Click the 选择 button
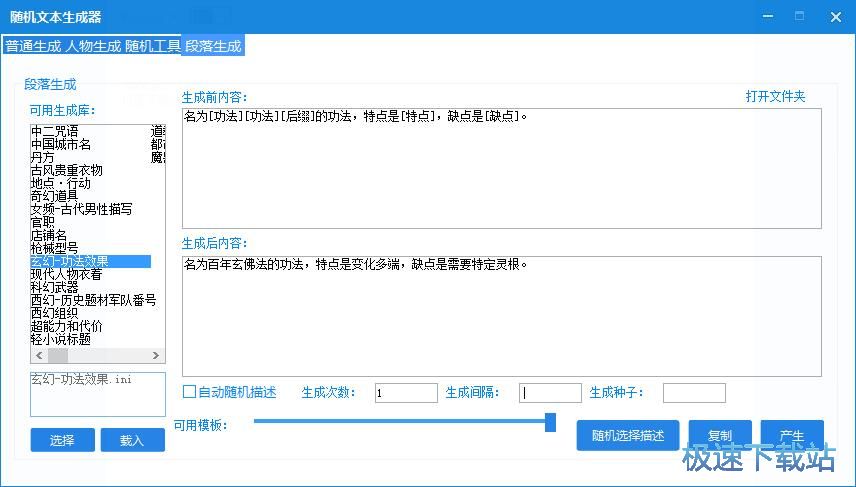 [62, 440]
